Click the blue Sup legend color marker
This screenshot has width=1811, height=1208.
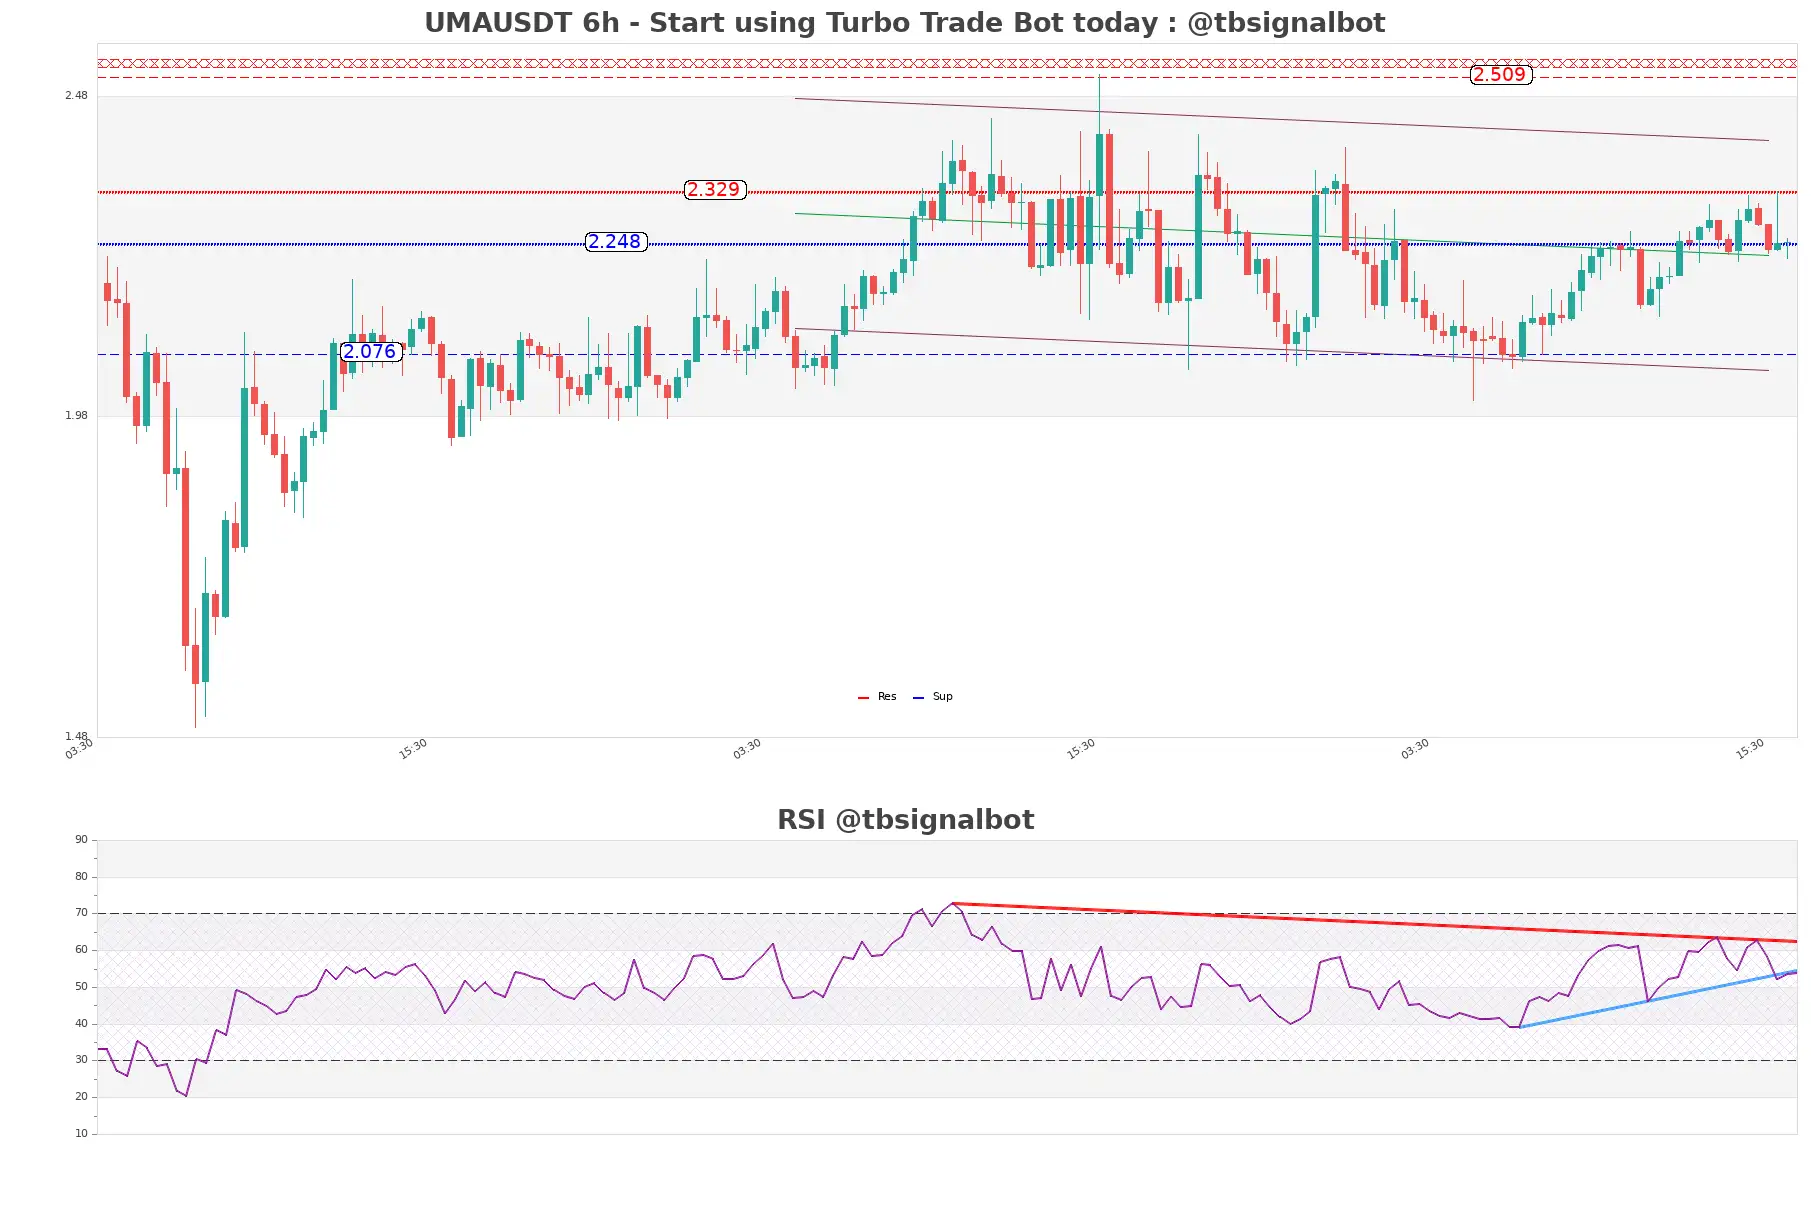(918, 698)
